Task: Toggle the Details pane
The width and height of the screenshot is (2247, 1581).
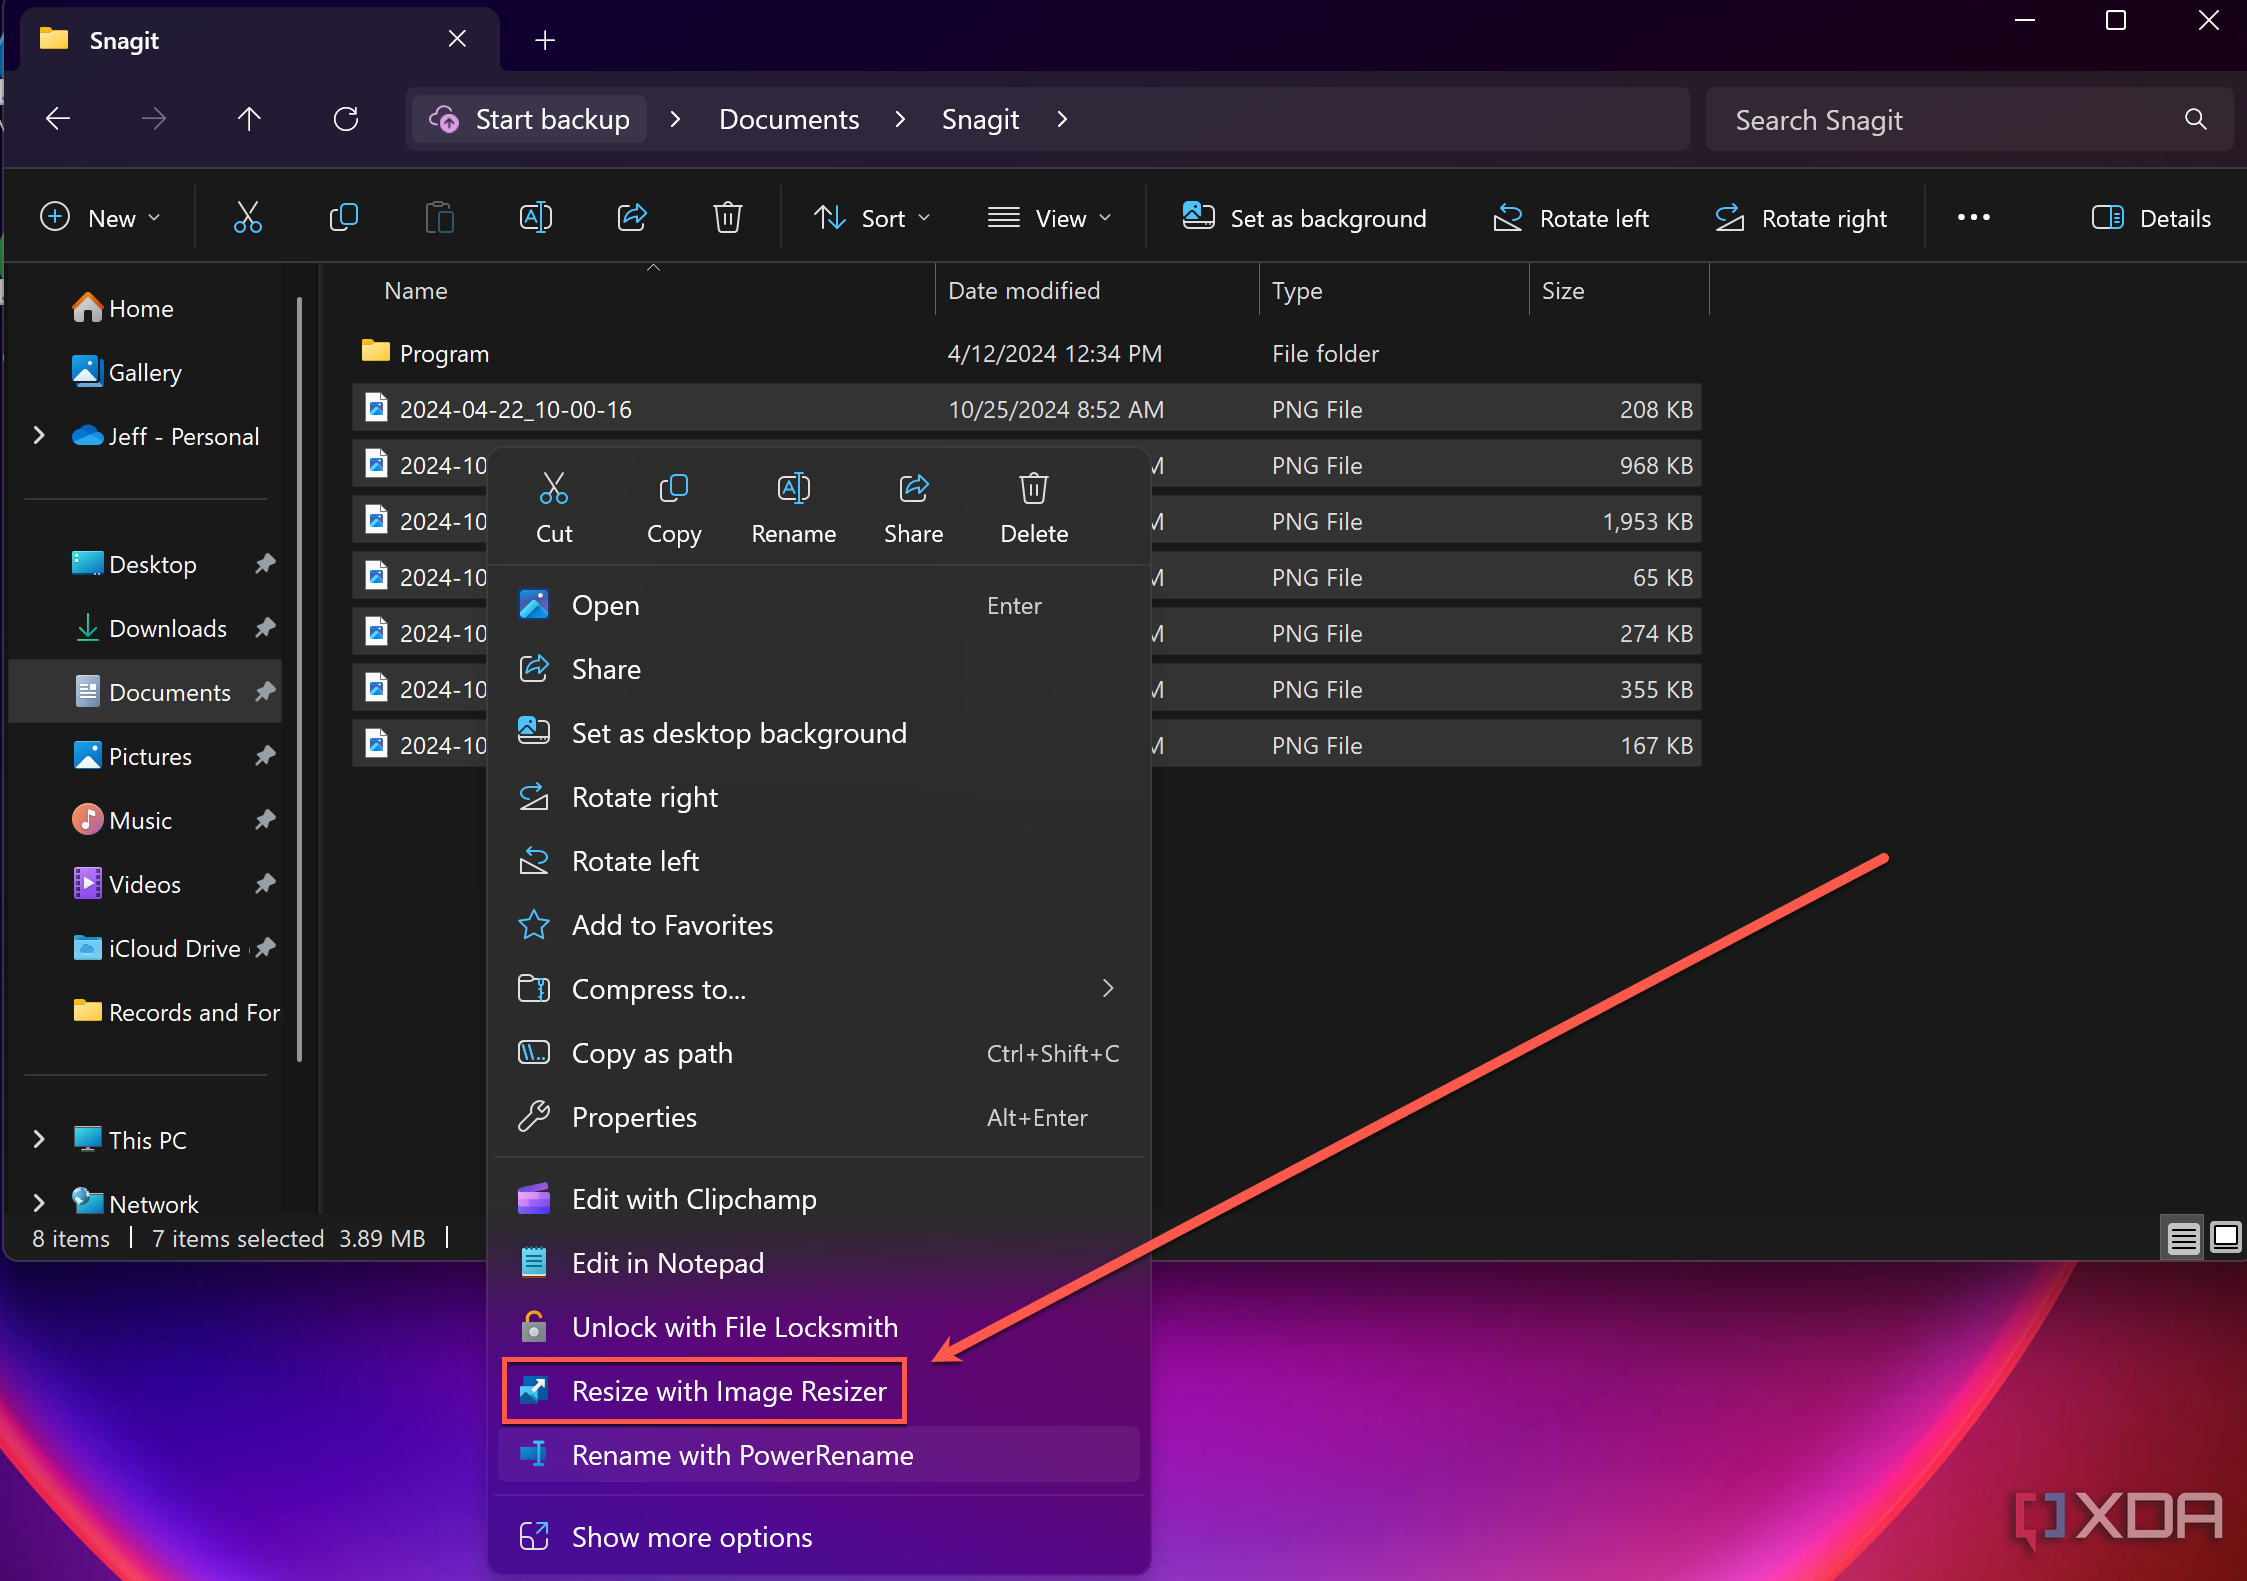Action: 2151,218
